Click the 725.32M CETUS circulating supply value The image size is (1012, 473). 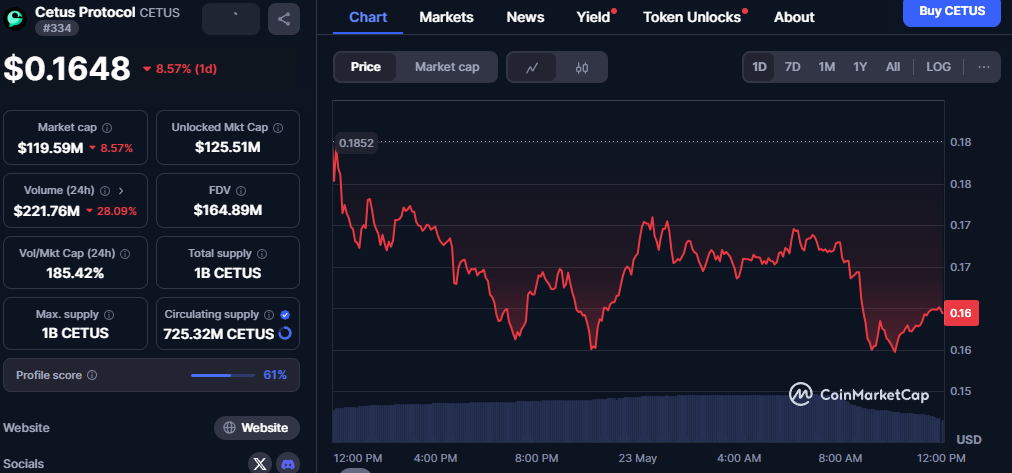(219, 334)
